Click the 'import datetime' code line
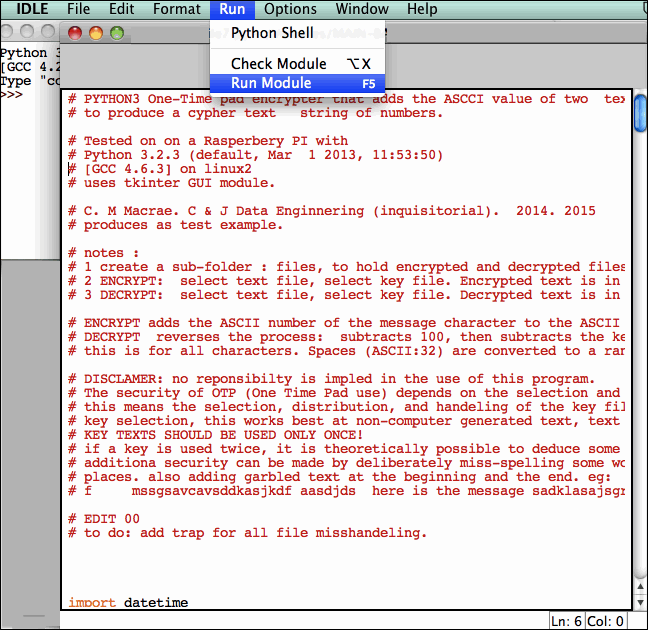 coord(128,602)
